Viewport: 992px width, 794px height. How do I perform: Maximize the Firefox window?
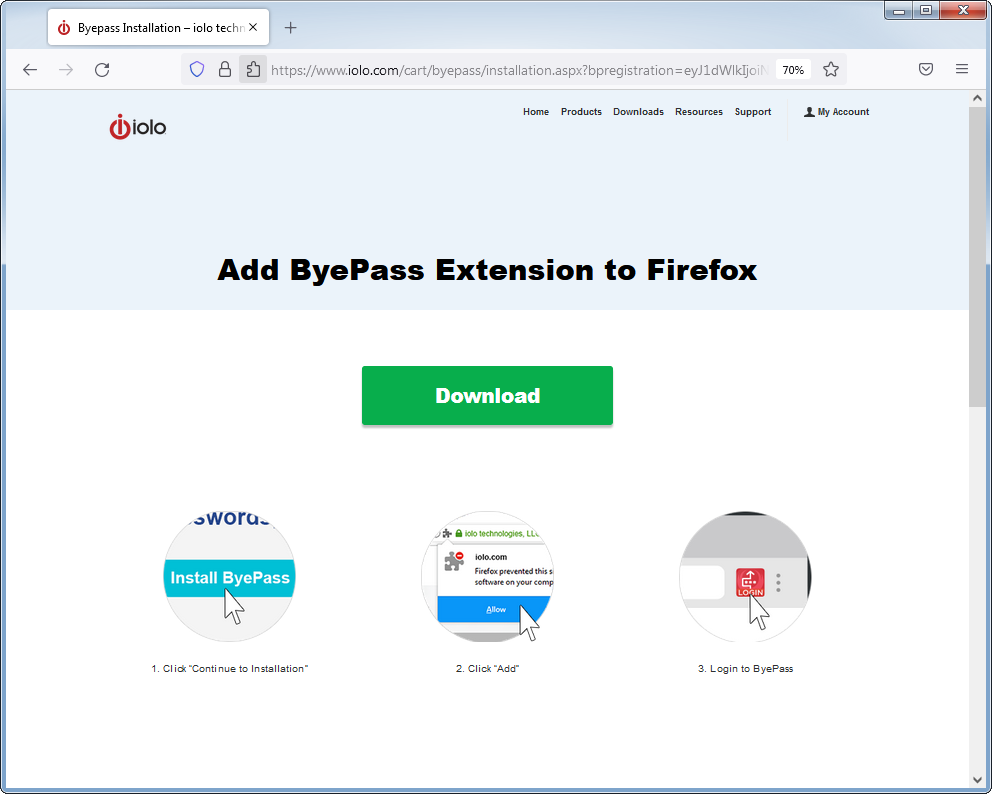[926, 10]
